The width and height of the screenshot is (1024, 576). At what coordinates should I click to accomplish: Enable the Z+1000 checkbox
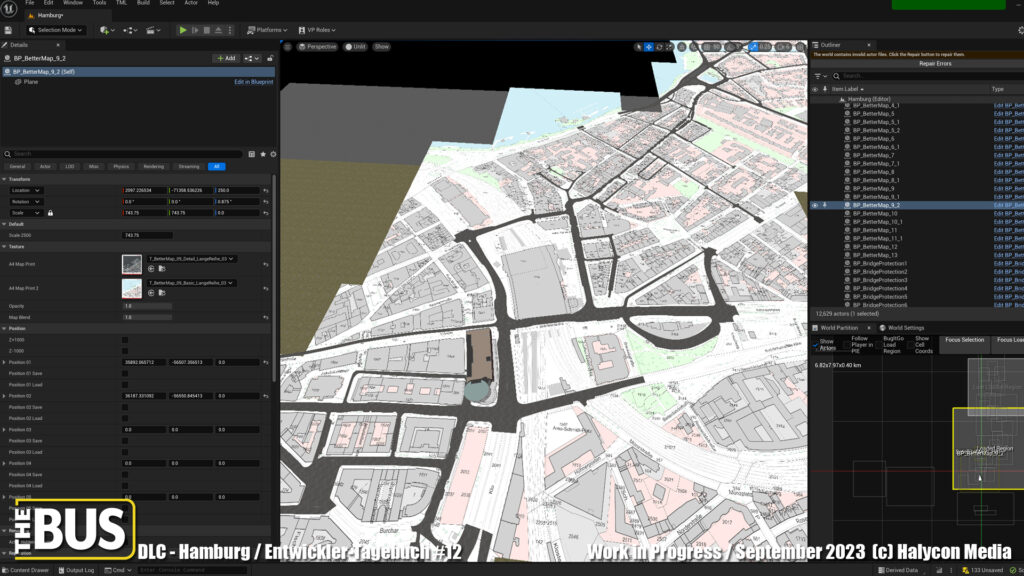(x=125, y=340)
